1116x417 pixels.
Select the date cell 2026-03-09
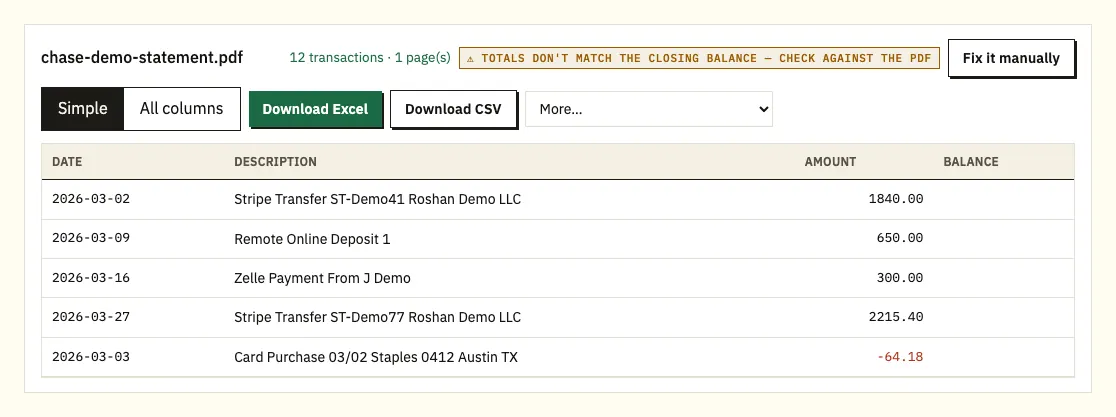tap(91, 238)
